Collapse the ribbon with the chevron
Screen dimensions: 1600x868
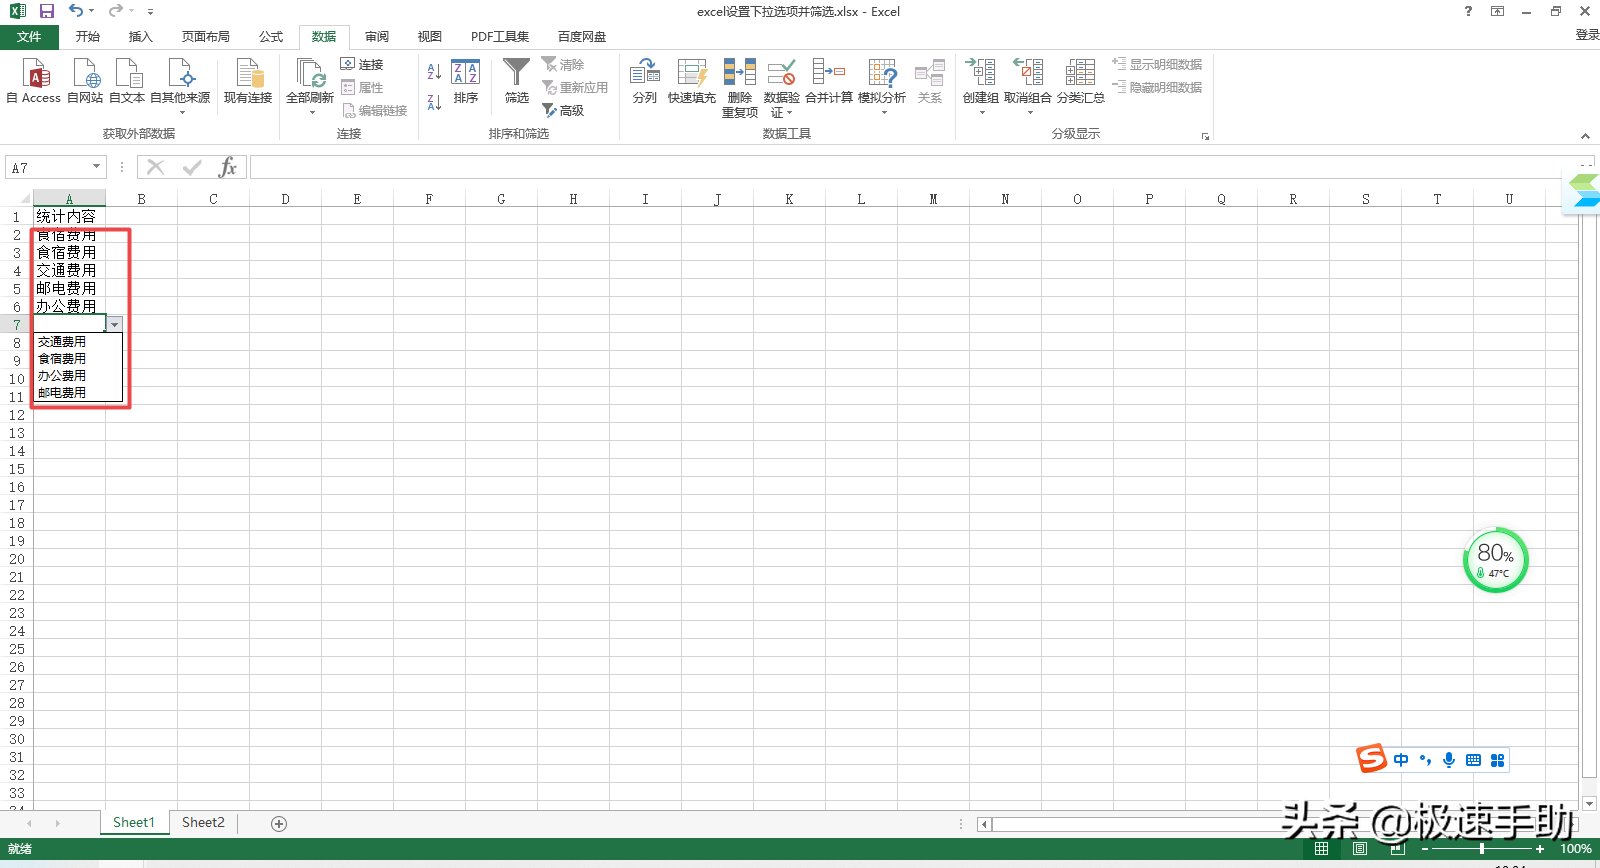(1585, 136)
